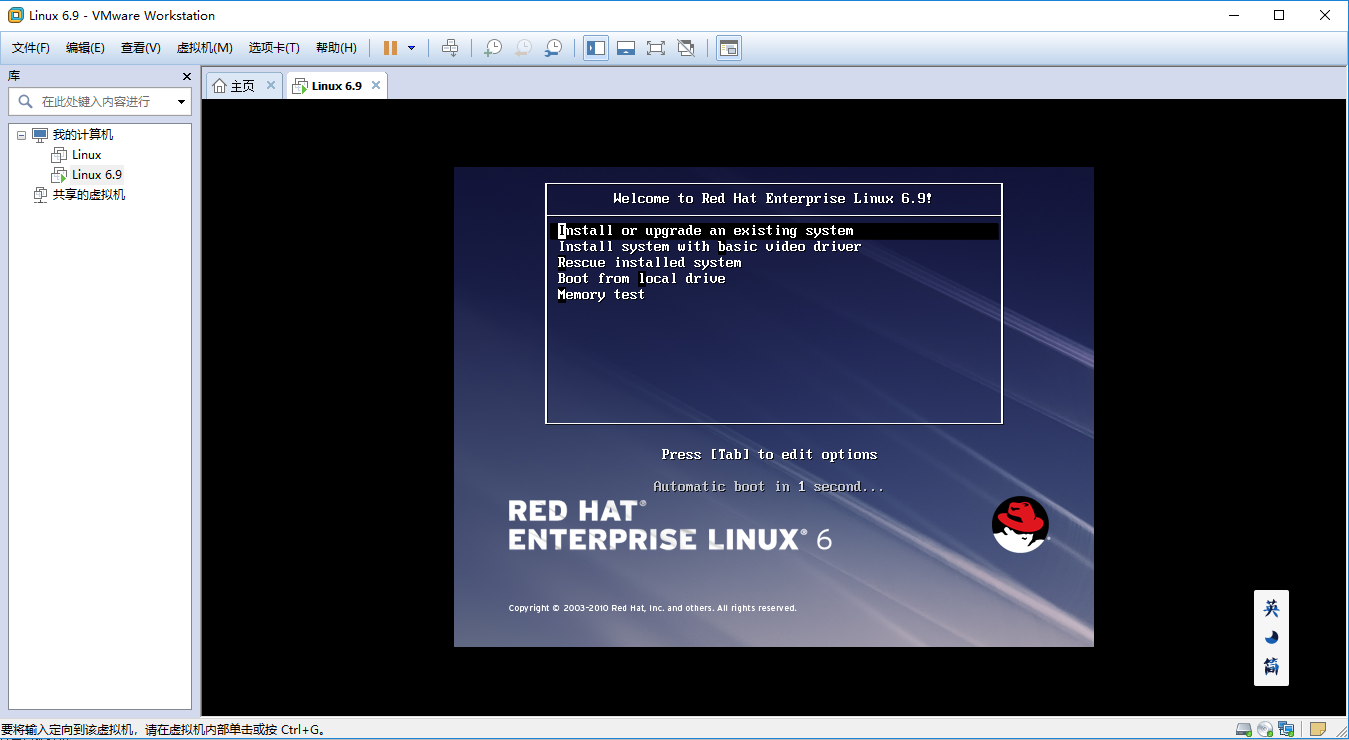Screen dimensions: 1349x740
Task: Select Install system with basic video driver
Action: click(709, 247)
